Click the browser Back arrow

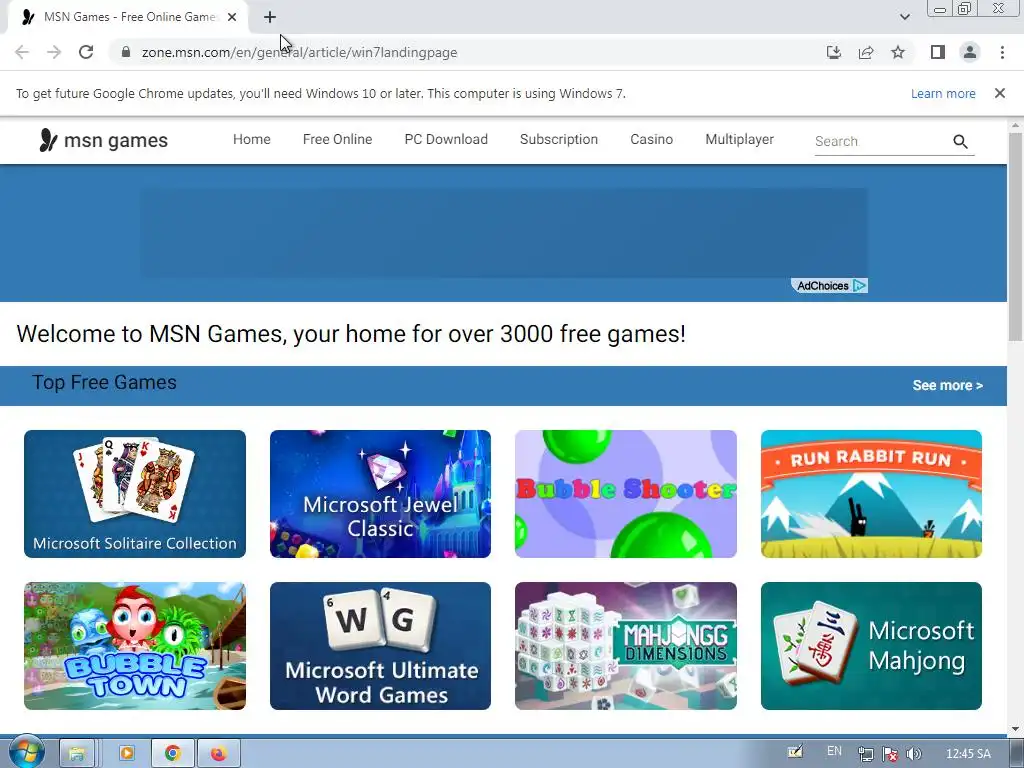[x=22, y=52]
